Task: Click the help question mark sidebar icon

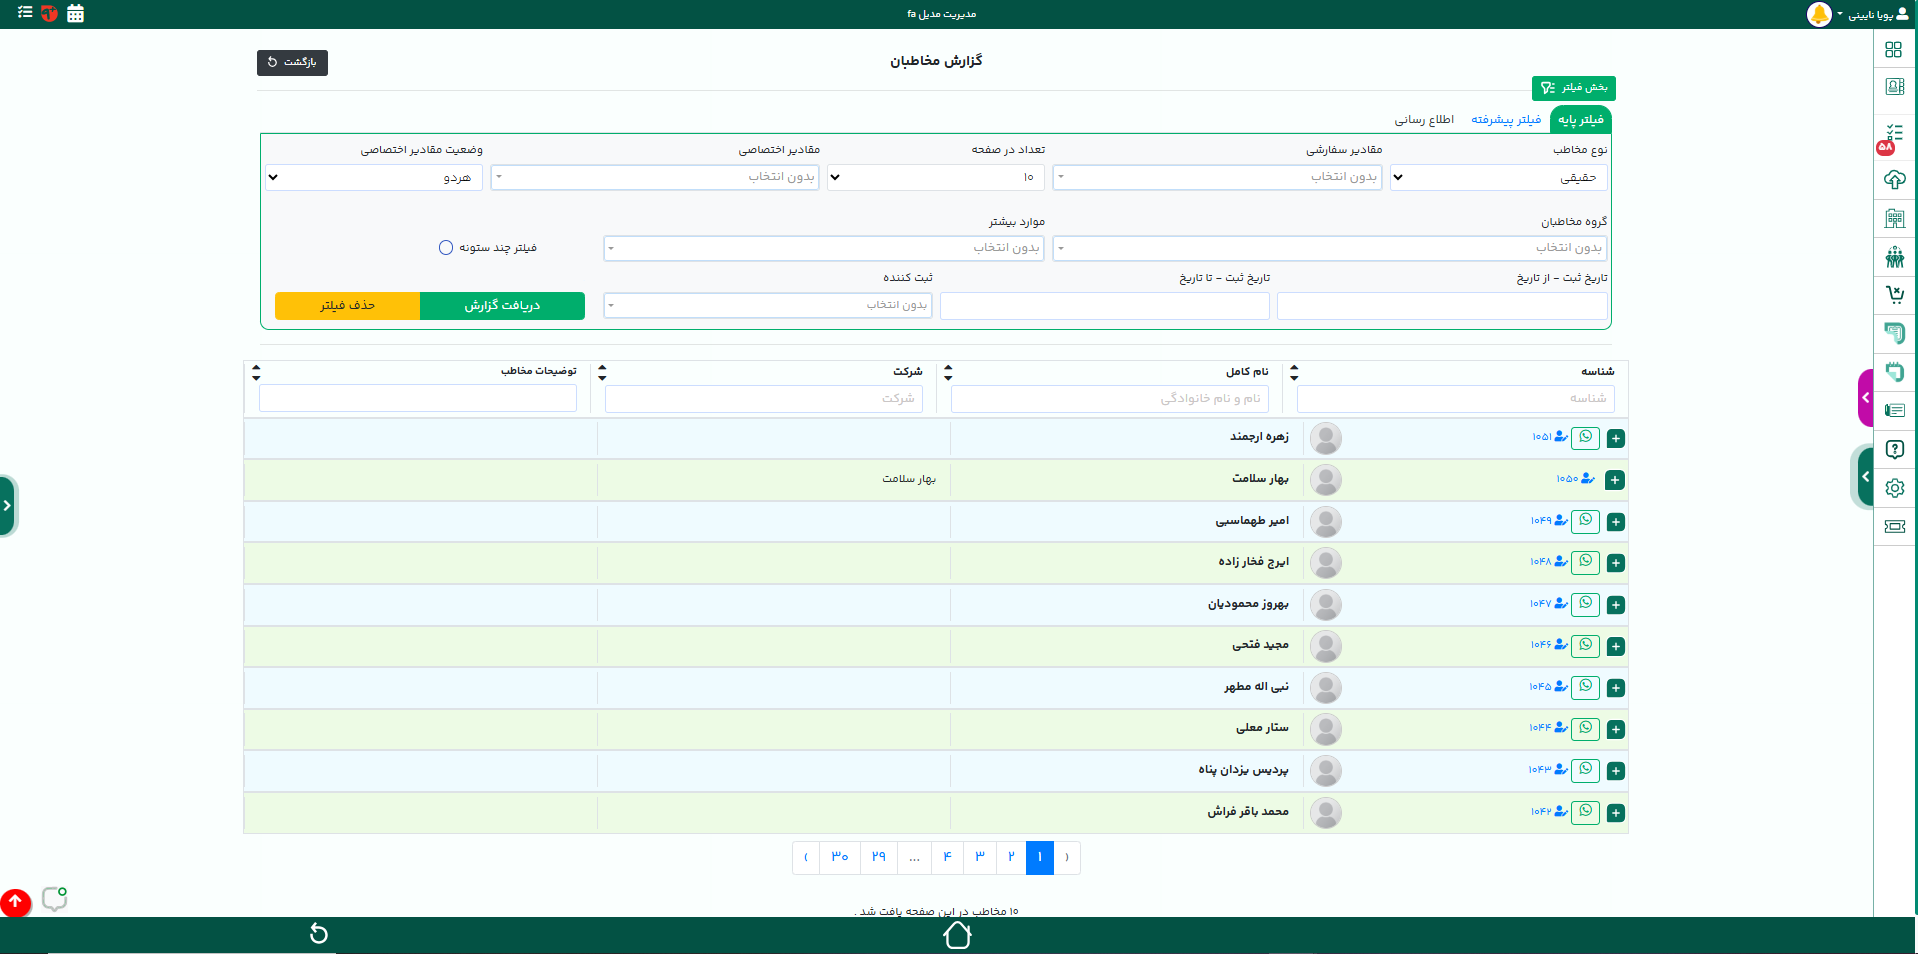Action: coord(1894,449)
